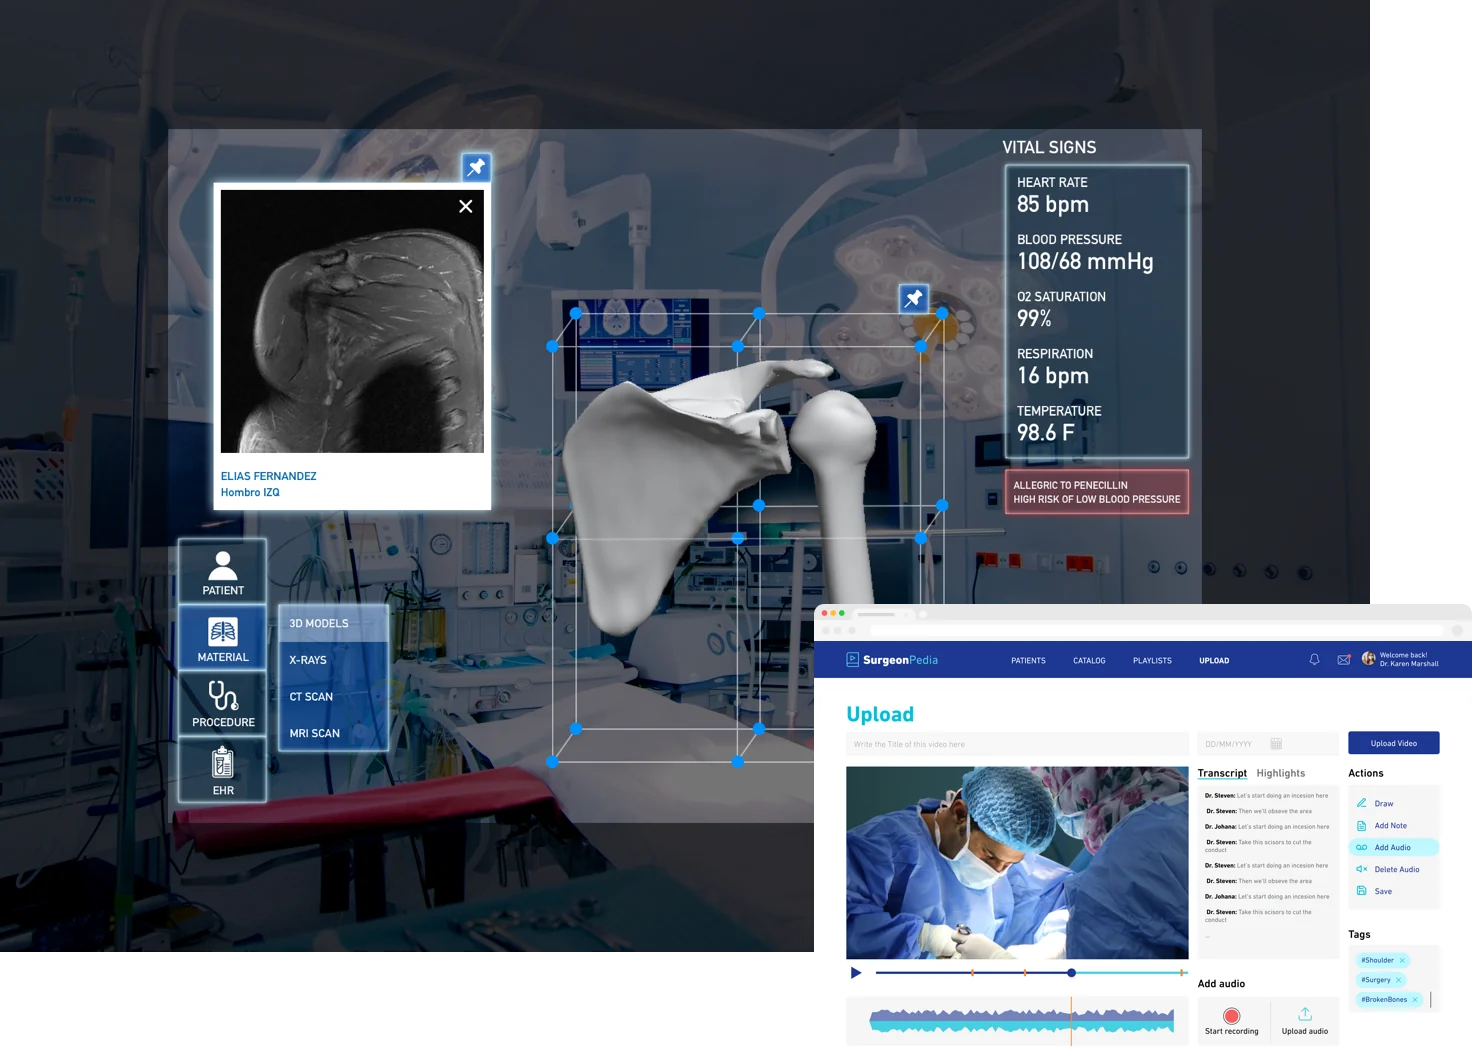
Task: Choose CT SCAN from the submenu
Action: coord(333,697)
